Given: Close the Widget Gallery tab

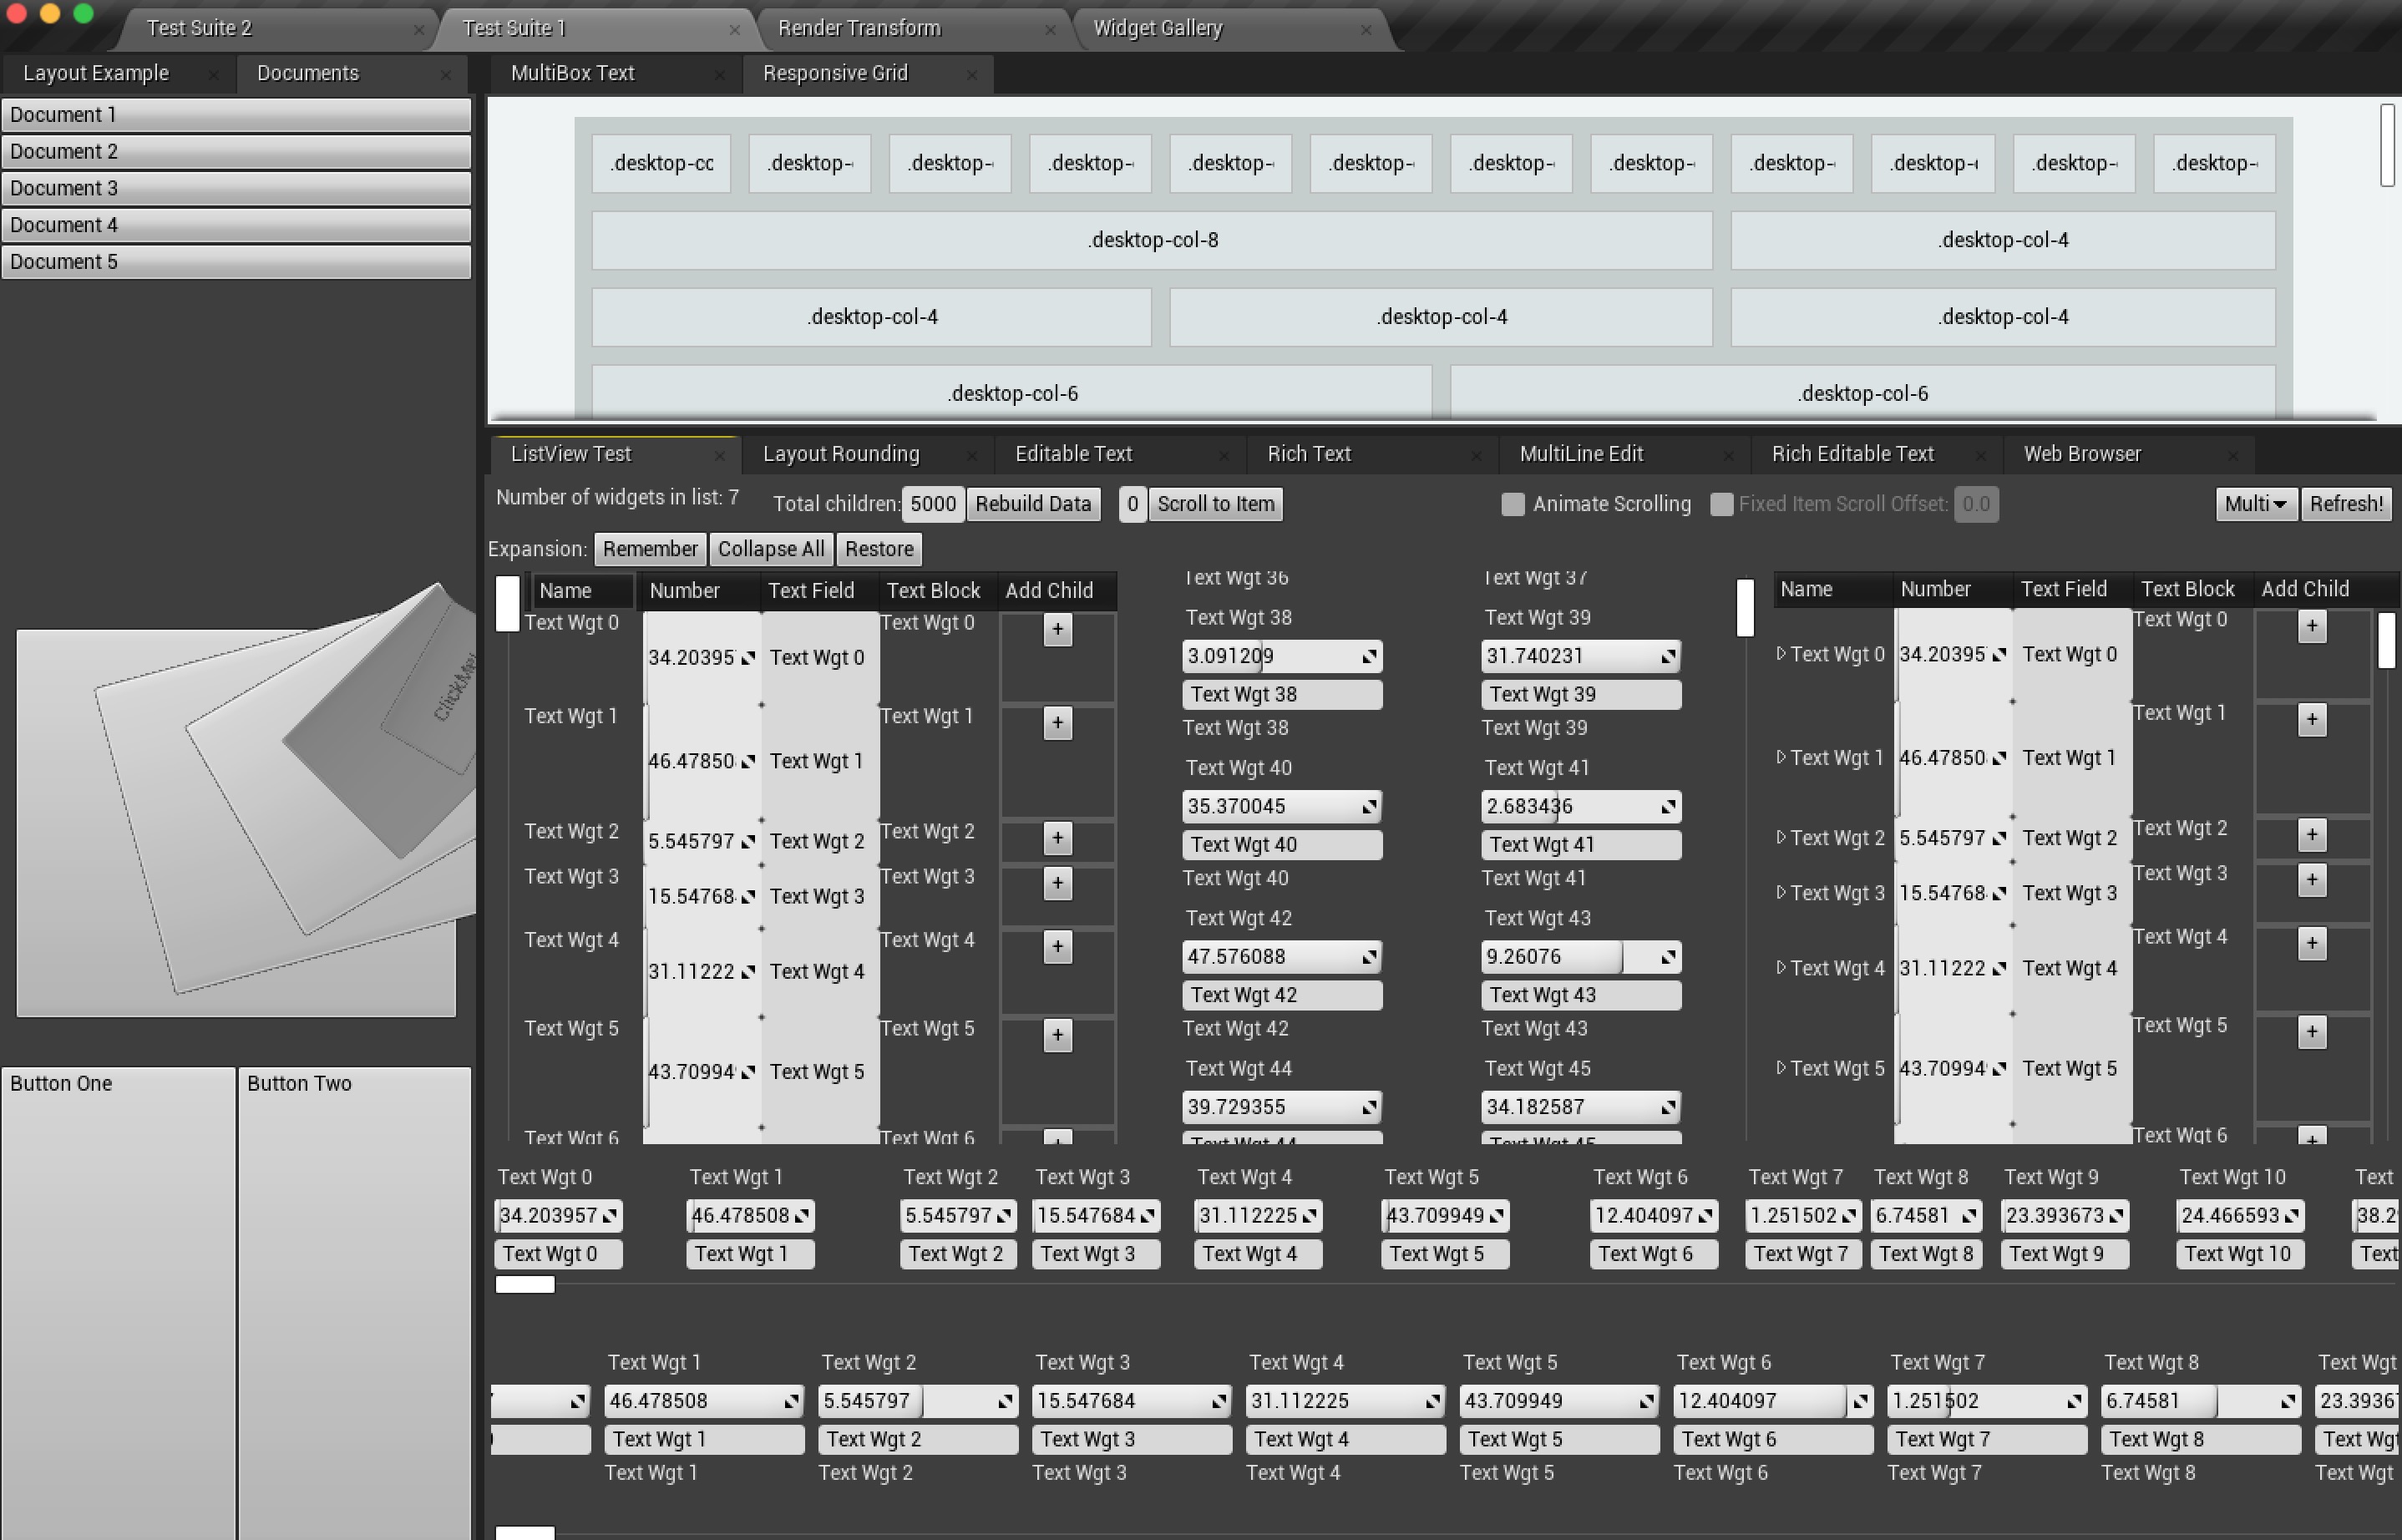Looking at the screenshot, I should pos(1365,30).
